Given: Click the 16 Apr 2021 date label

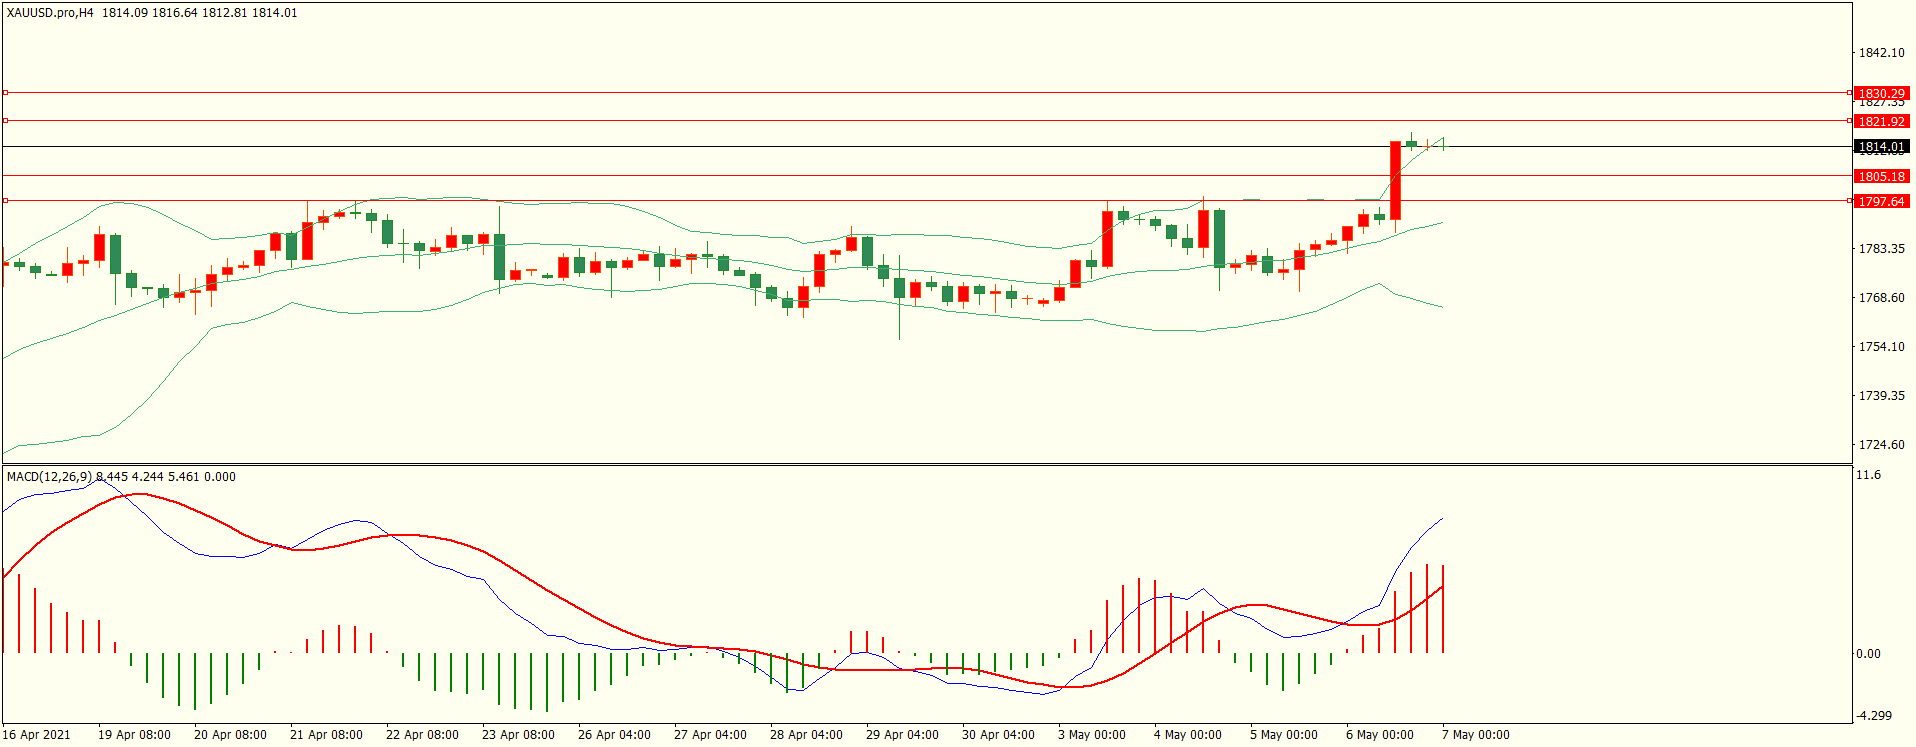Looking at the screenshot, I should coord(37,735).
